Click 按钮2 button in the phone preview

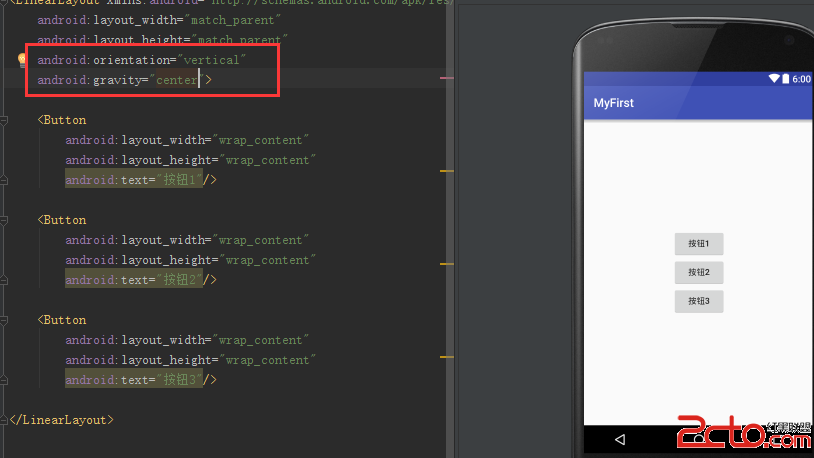click(699, 272)
